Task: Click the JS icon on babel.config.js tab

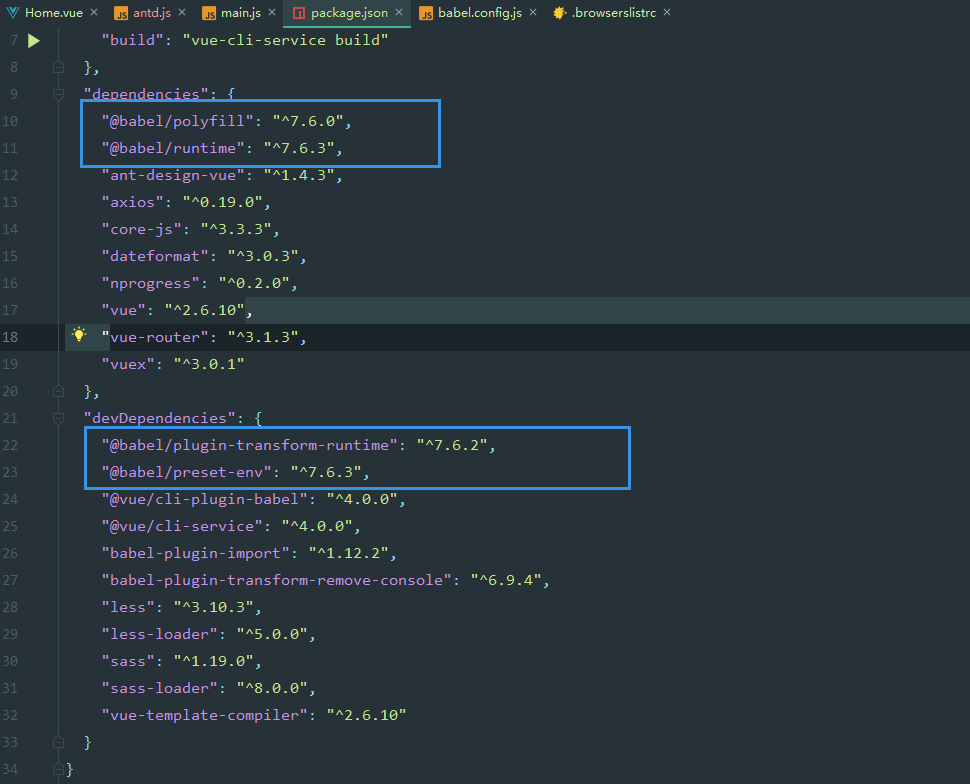Action: [426, 14]
